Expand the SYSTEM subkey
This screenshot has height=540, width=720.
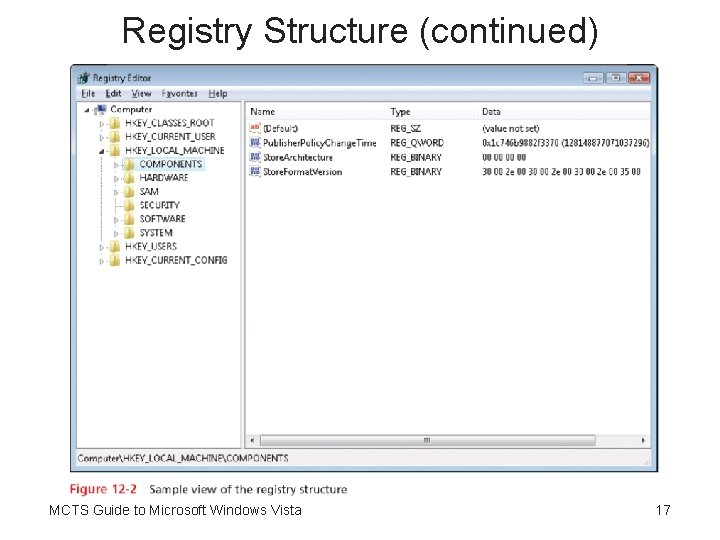tap(116, 234)
